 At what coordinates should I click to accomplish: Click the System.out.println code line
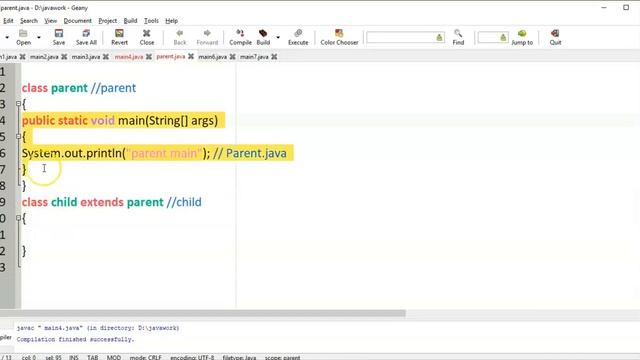coord(154,153)
